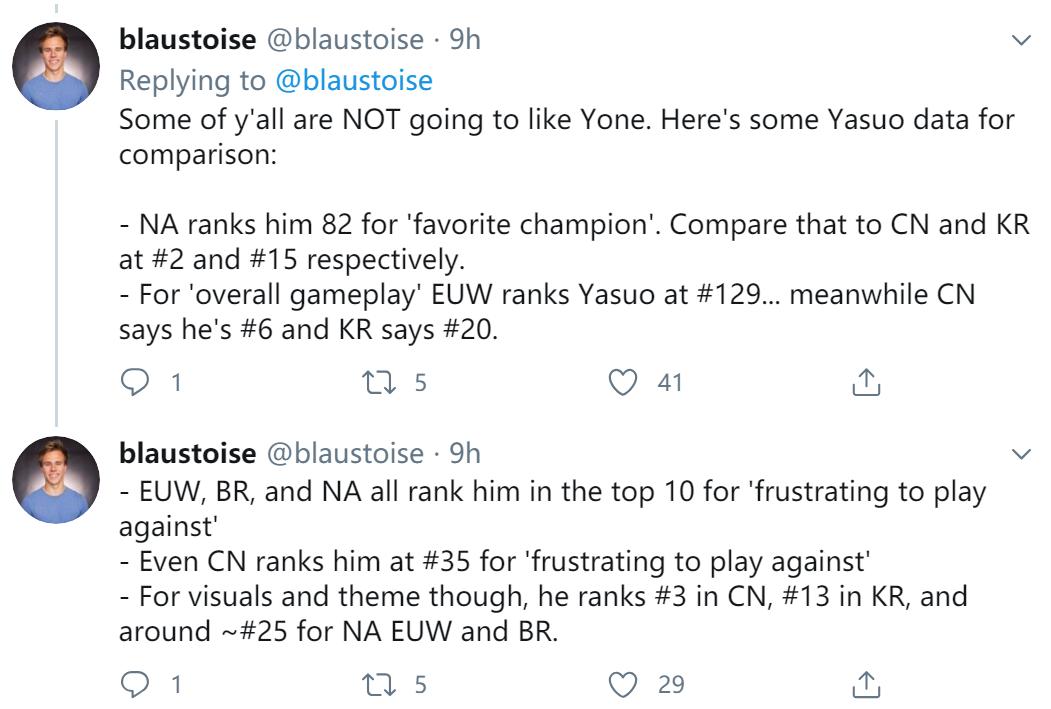
Task: Like the tweet with 29 likes
Action: (623, 684)
